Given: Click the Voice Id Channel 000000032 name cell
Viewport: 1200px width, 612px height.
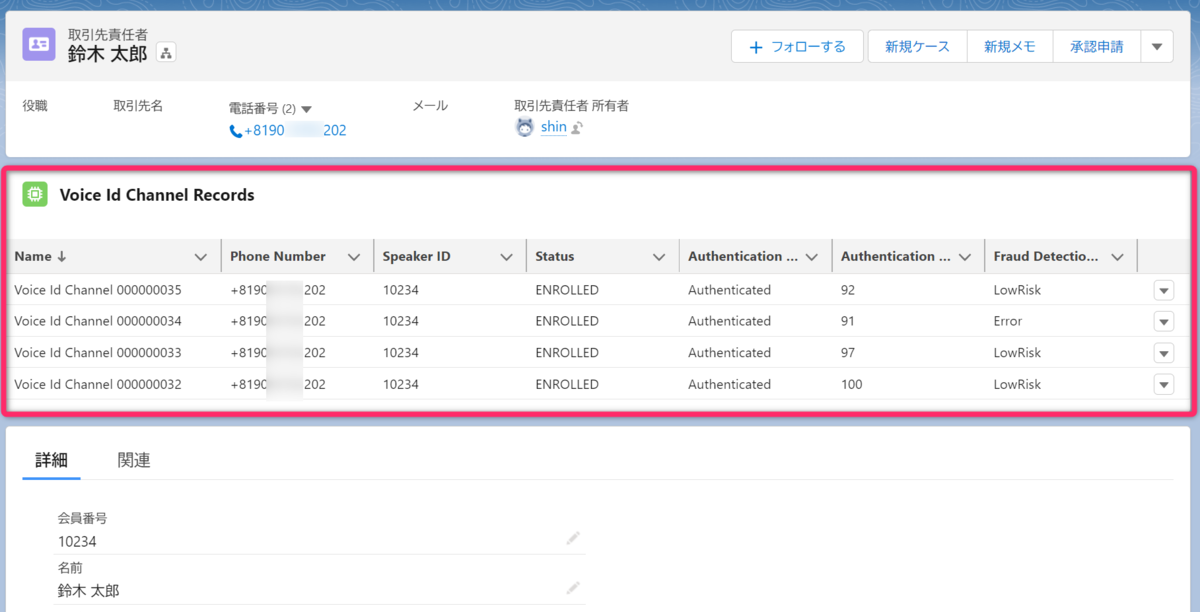Looking at the screenshot, I should [x=98, y=384].
